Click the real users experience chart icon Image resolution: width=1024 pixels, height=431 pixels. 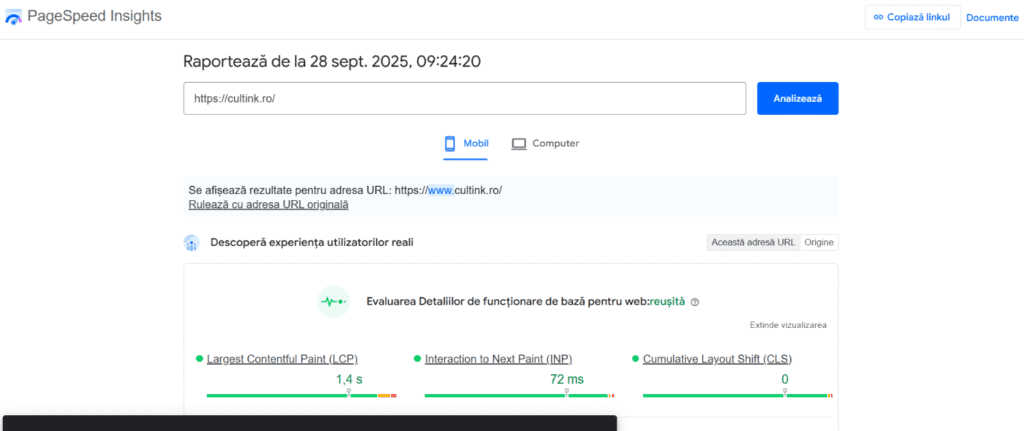191,243
